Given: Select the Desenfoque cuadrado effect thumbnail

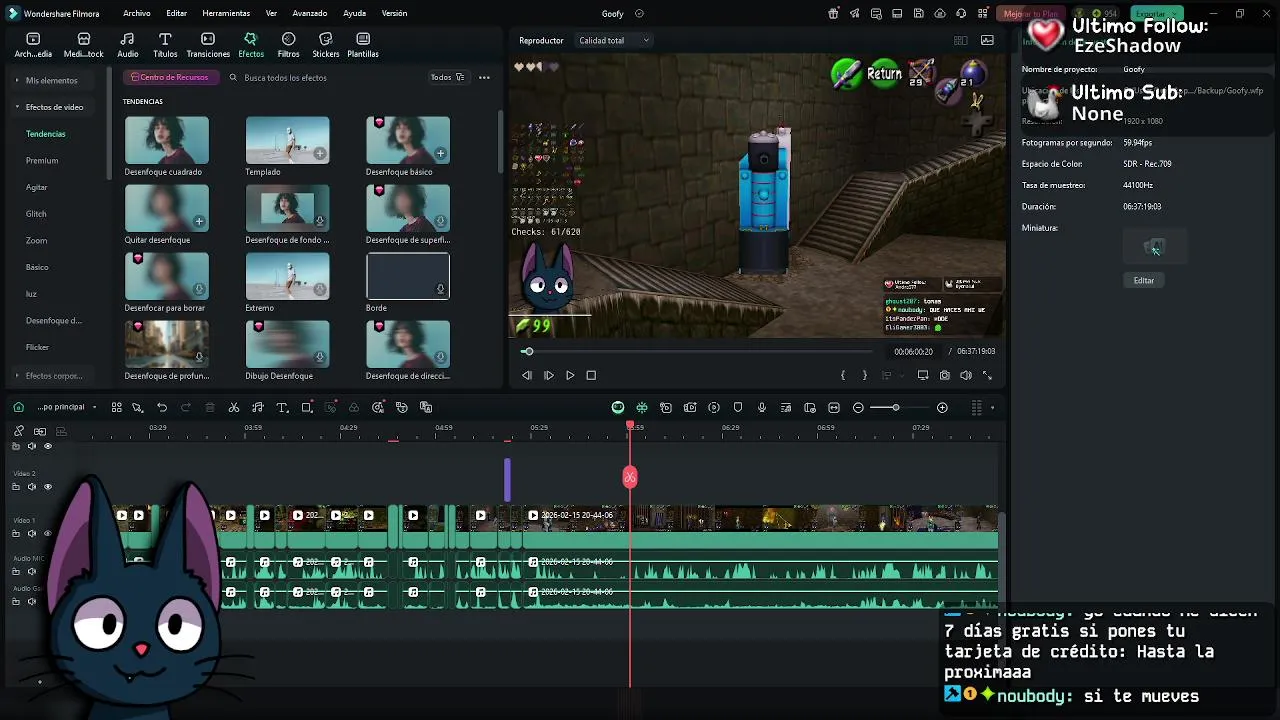Looking at the screenshot, I should tap(167, 140).
